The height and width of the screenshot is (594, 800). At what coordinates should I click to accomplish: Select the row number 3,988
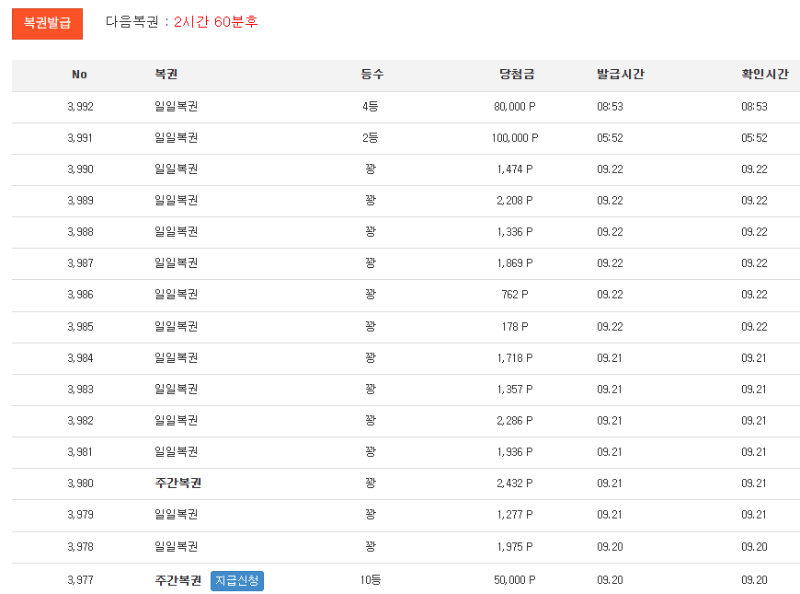81,232
